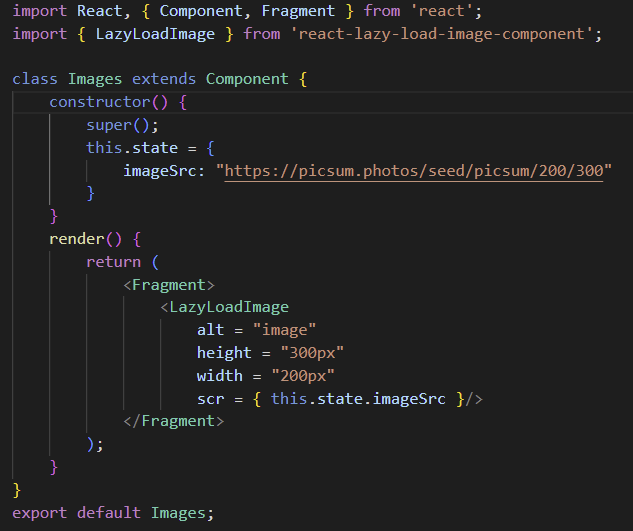Click the 'extends' keyword
This screenshot has height=531, width=633.
coord(164,79)
